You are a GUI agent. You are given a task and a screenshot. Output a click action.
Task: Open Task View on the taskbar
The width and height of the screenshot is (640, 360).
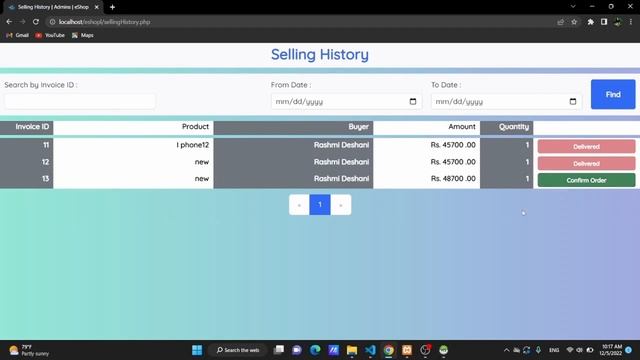(x=279, y=350)
